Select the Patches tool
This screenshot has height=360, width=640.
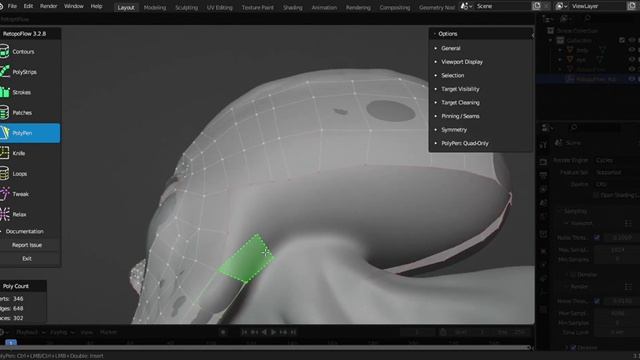[30, 113]
